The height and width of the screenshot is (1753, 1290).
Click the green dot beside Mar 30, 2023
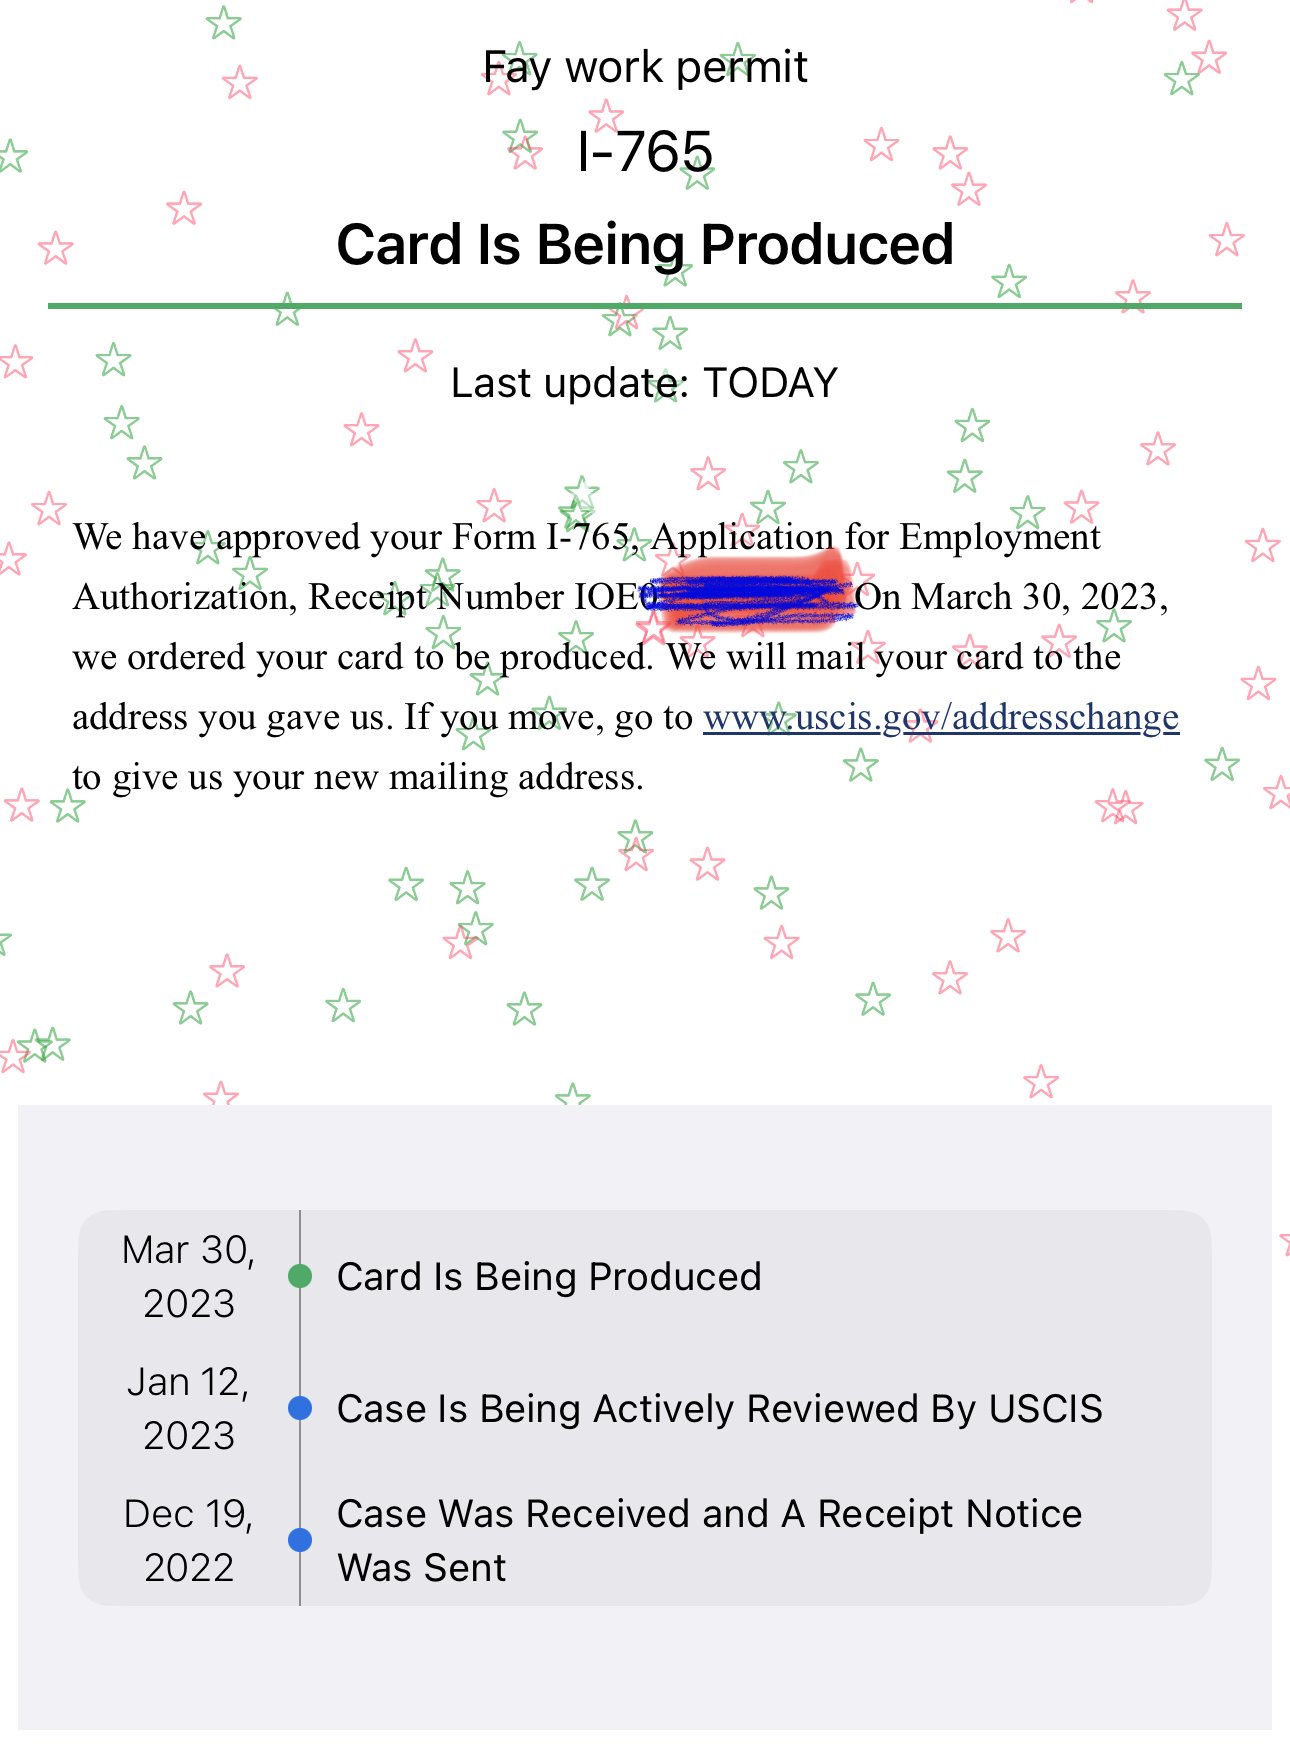tap(300, 1276)
